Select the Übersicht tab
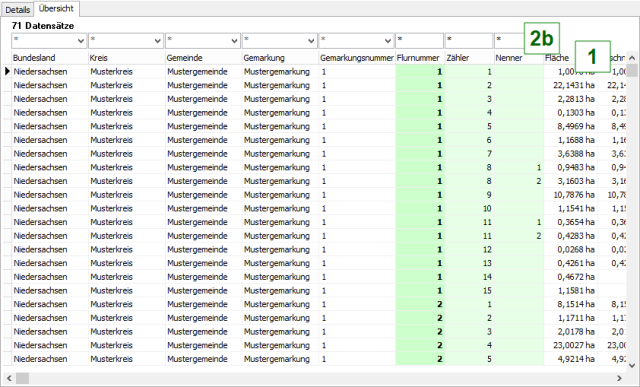Viewport: 640px width, 387px height. point(56,9)
